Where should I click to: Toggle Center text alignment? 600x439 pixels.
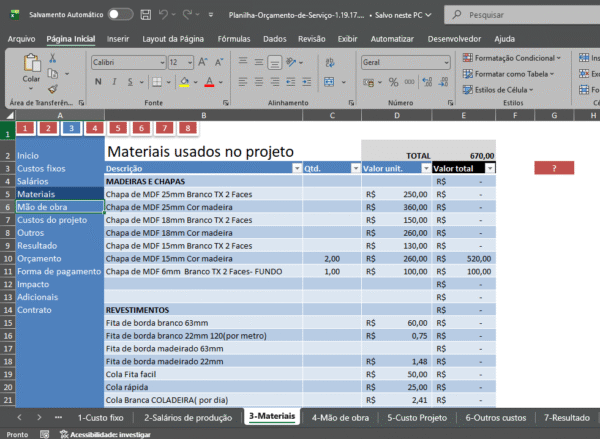pos(259,82)
